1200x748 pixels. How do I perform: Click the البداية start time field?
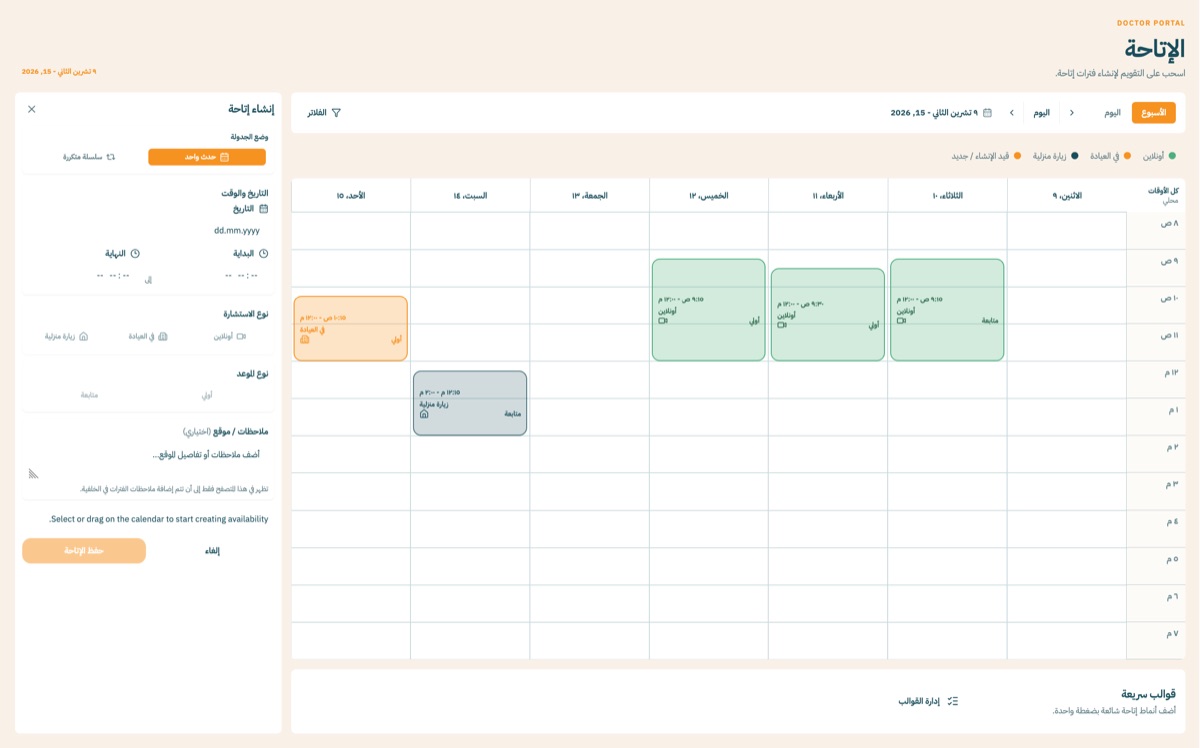(x=213, y=275)
